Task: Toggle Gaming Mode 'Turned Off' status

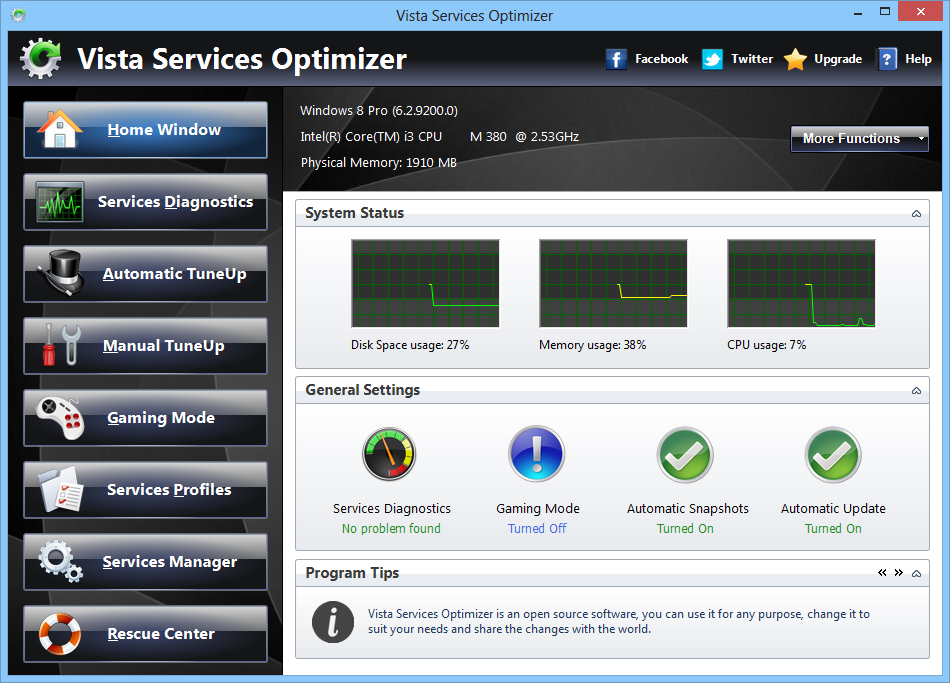Action: 537,529
